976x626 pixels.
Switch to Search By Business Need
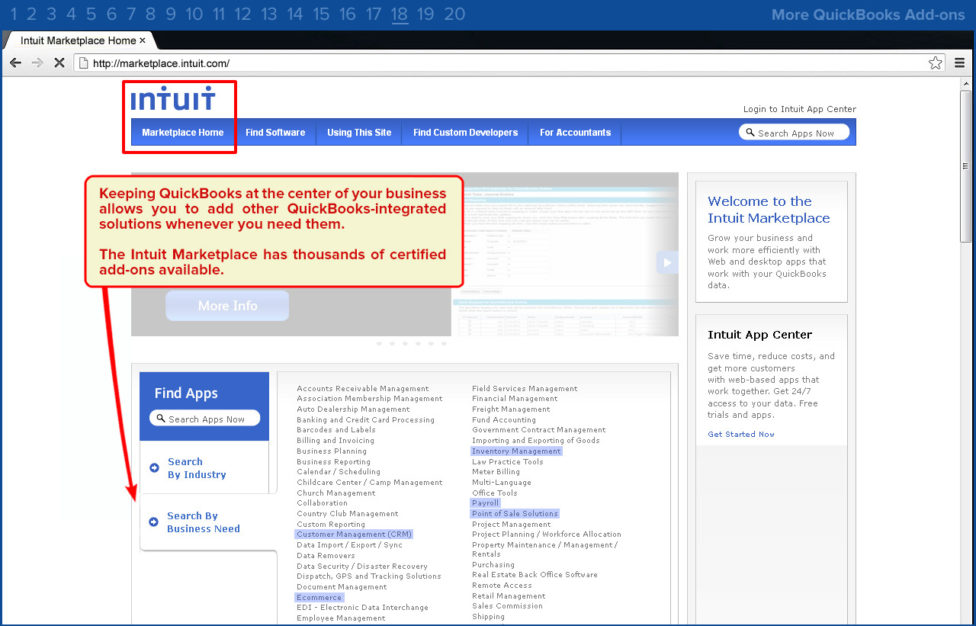pos(203,522)
